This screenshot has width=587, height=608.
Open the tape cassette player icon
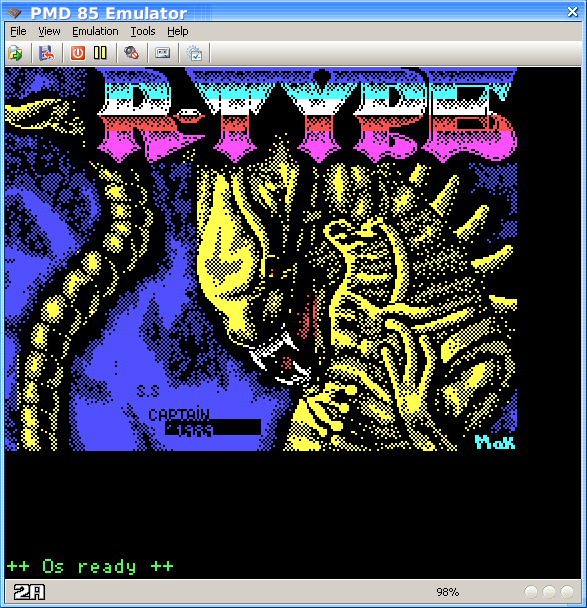tap(162, 53)
